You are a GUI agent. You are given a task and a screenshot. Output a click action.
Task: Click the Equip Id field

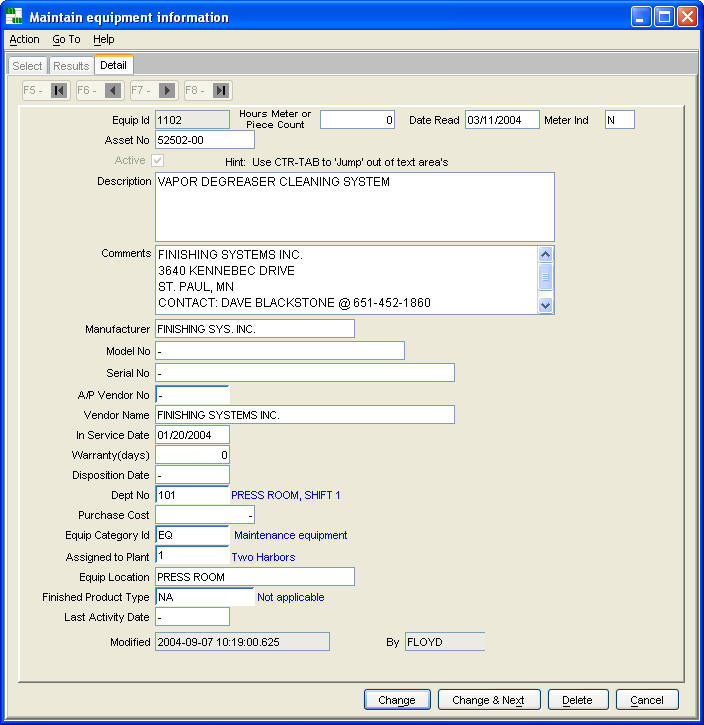(x=192, y=120)
